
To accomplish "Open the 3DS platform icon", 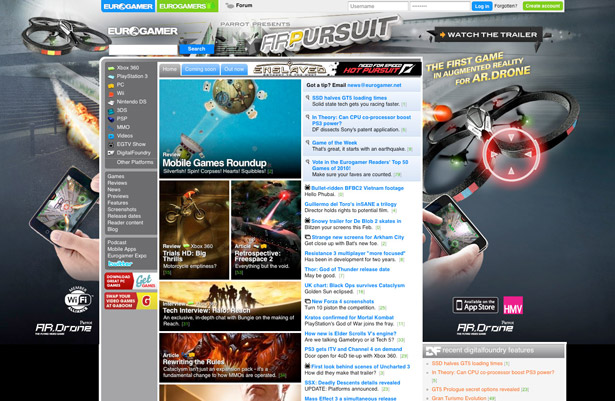I will [111, 111].
